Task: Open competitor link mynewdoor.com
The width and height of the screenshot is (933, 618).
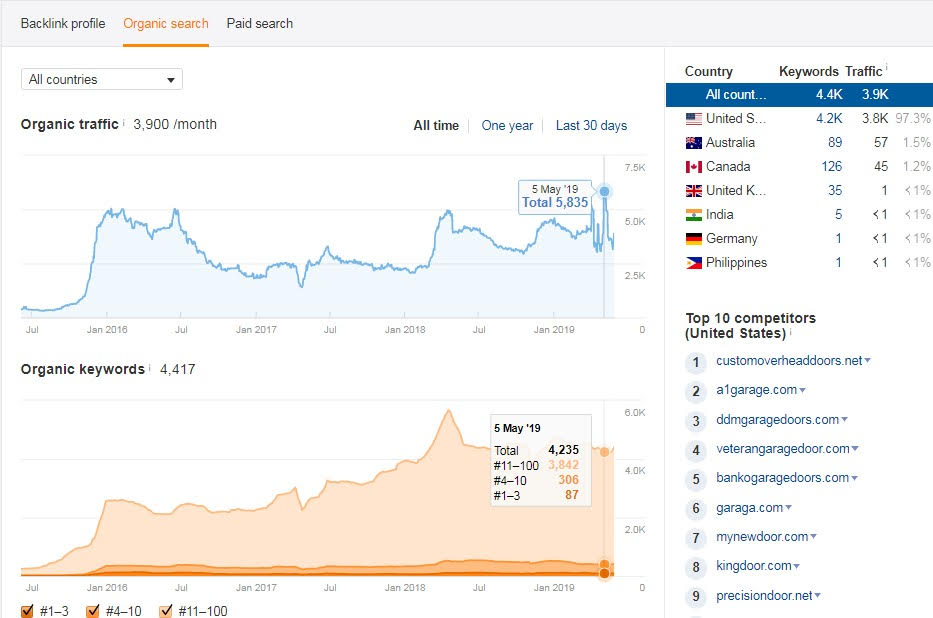Action: tap(762, 537)
